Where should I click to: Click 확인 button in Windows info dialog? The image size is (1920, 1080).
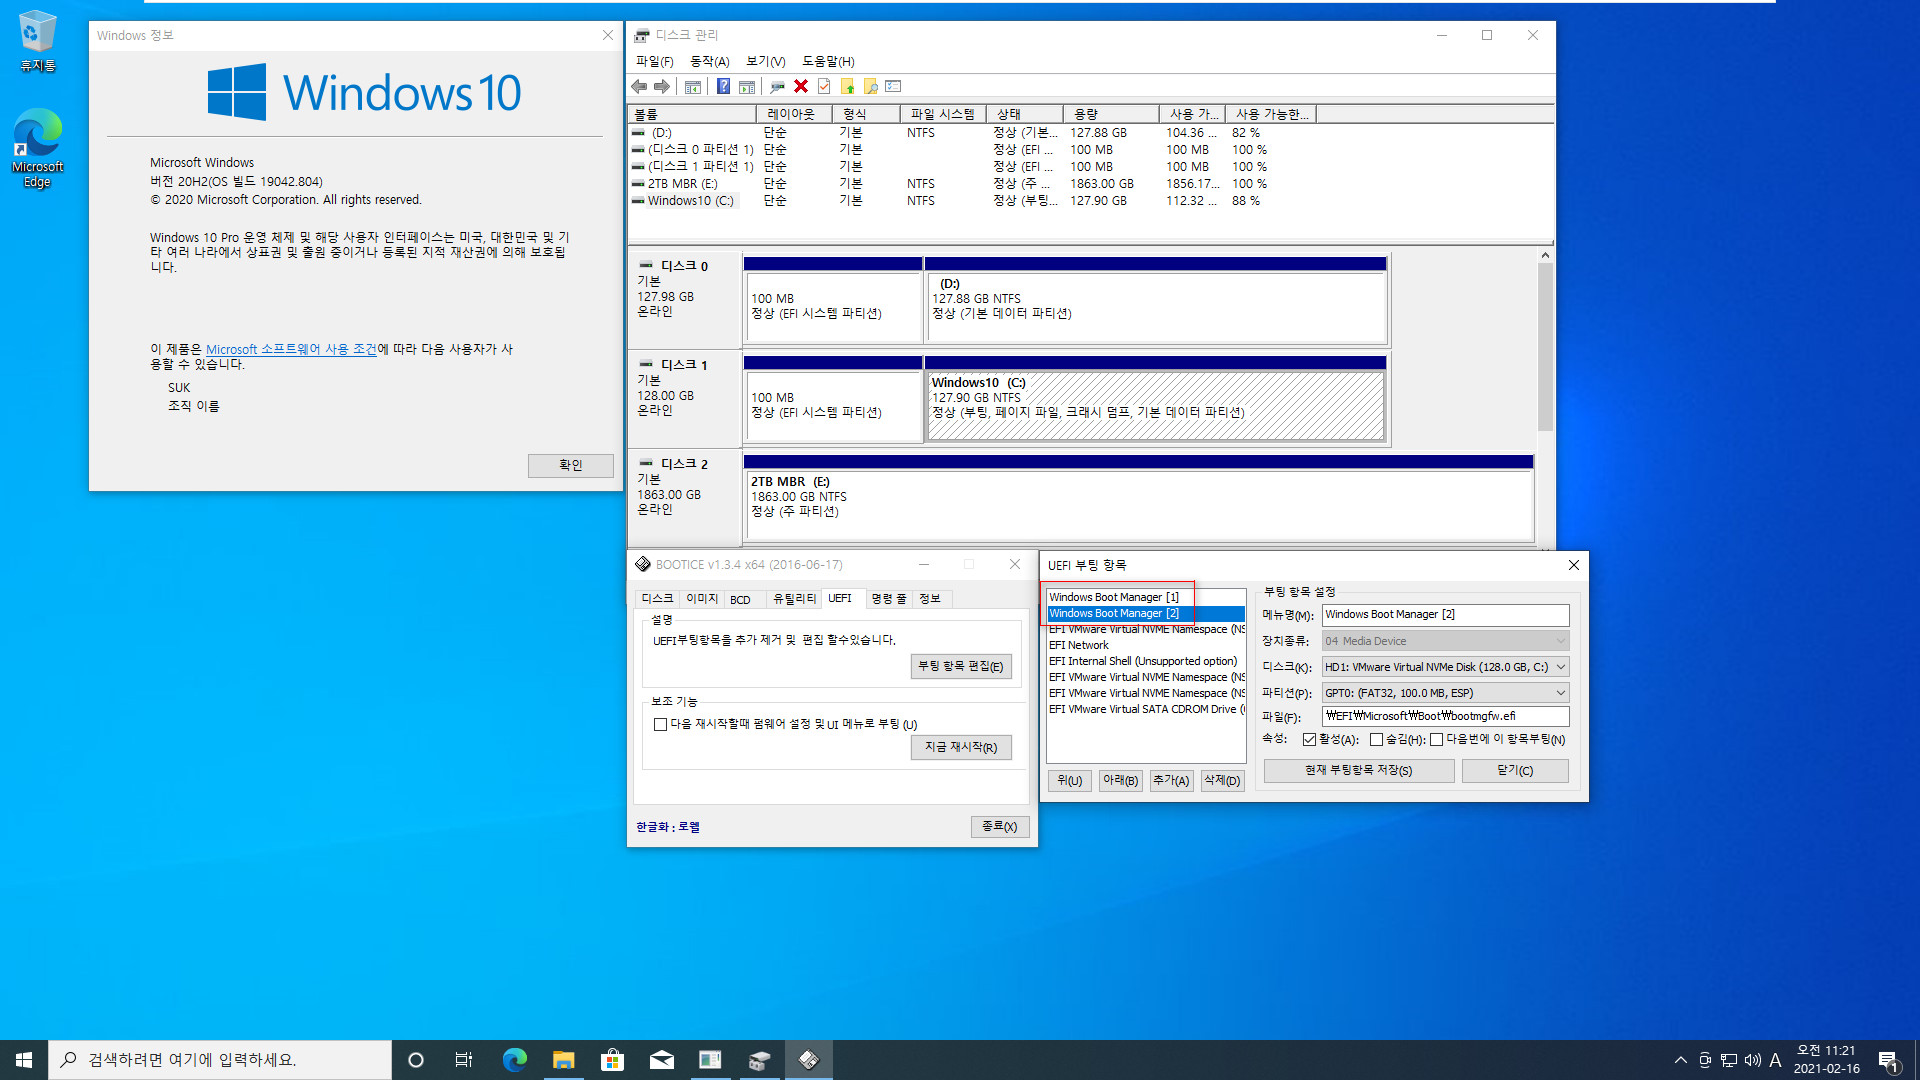[570, 465]
